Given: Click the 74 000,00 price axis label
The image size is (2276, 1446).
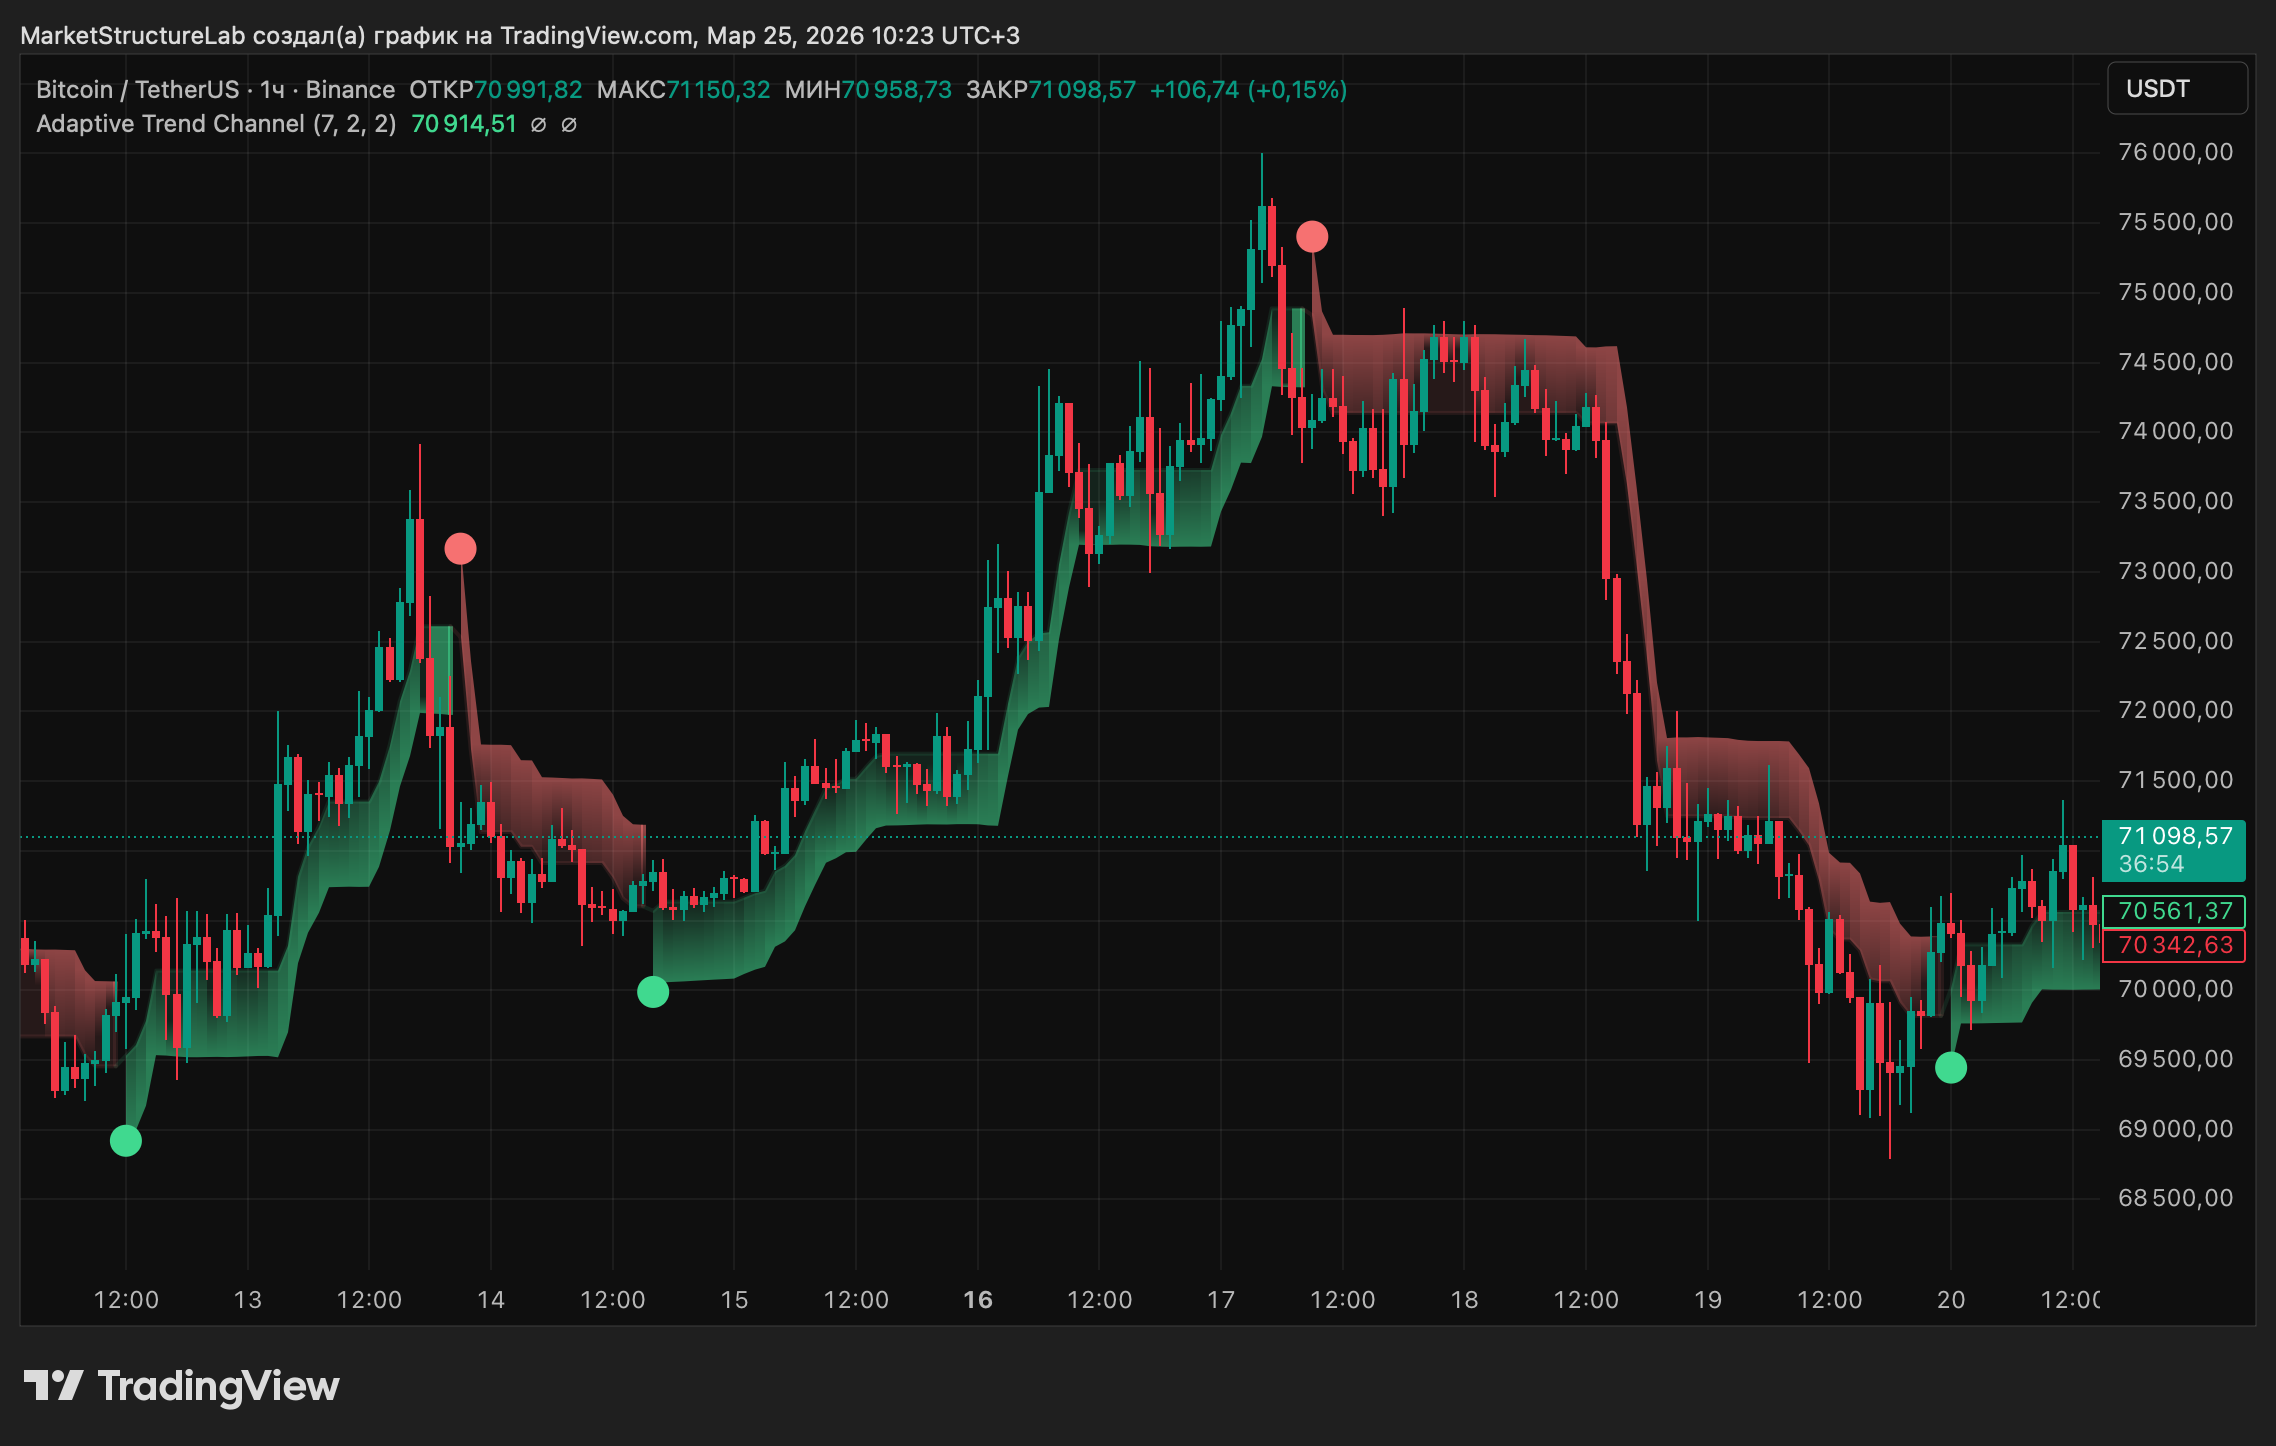Looking at the screenshot, I should [x=2175, y=431].
